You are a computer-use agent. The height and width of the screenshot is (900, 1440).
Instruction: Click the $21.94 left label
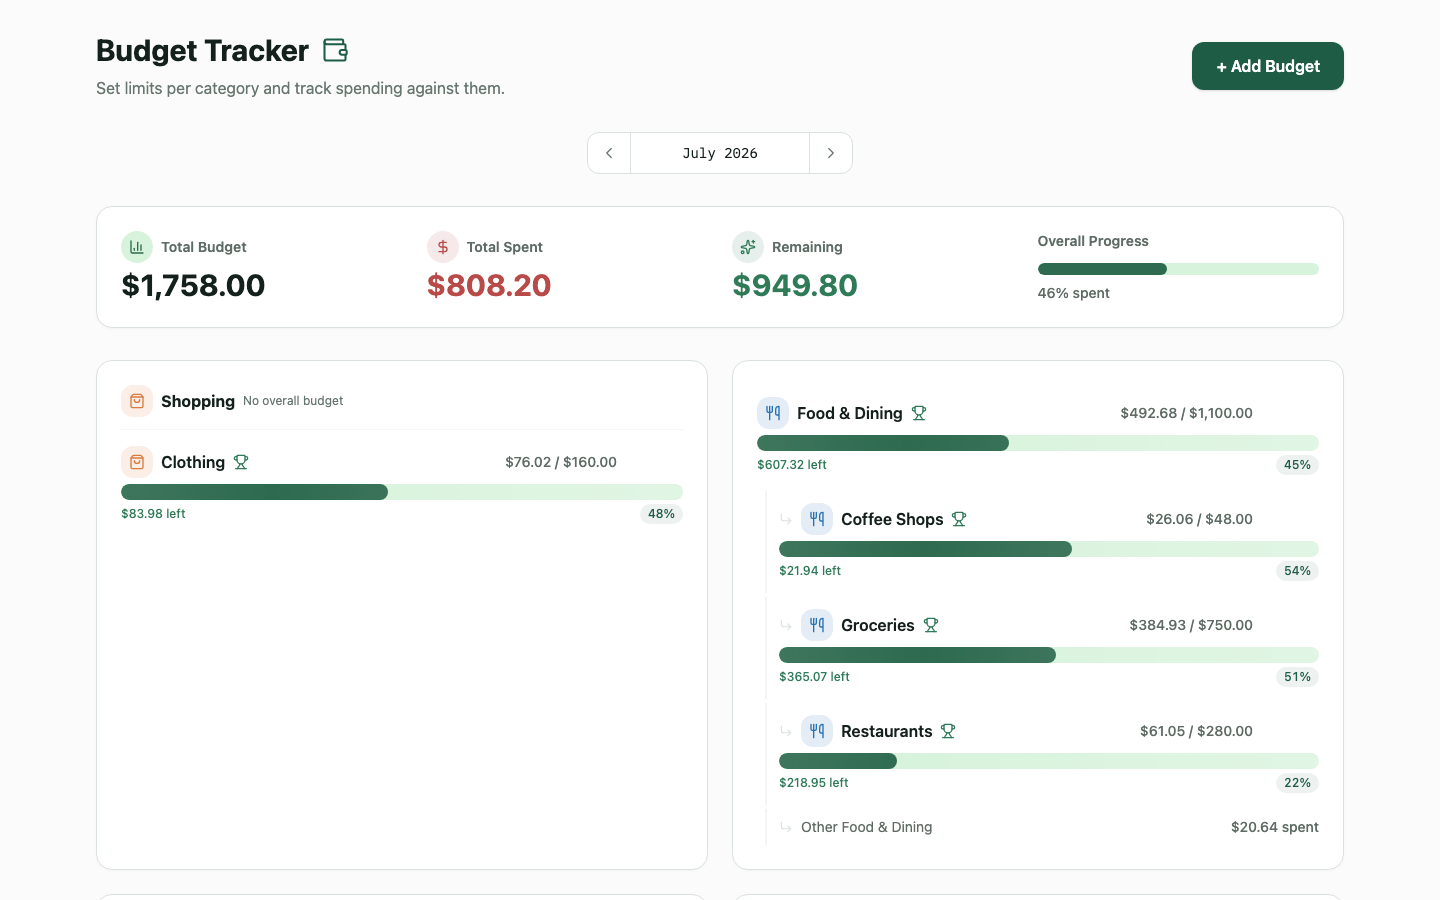click(810, 571)
